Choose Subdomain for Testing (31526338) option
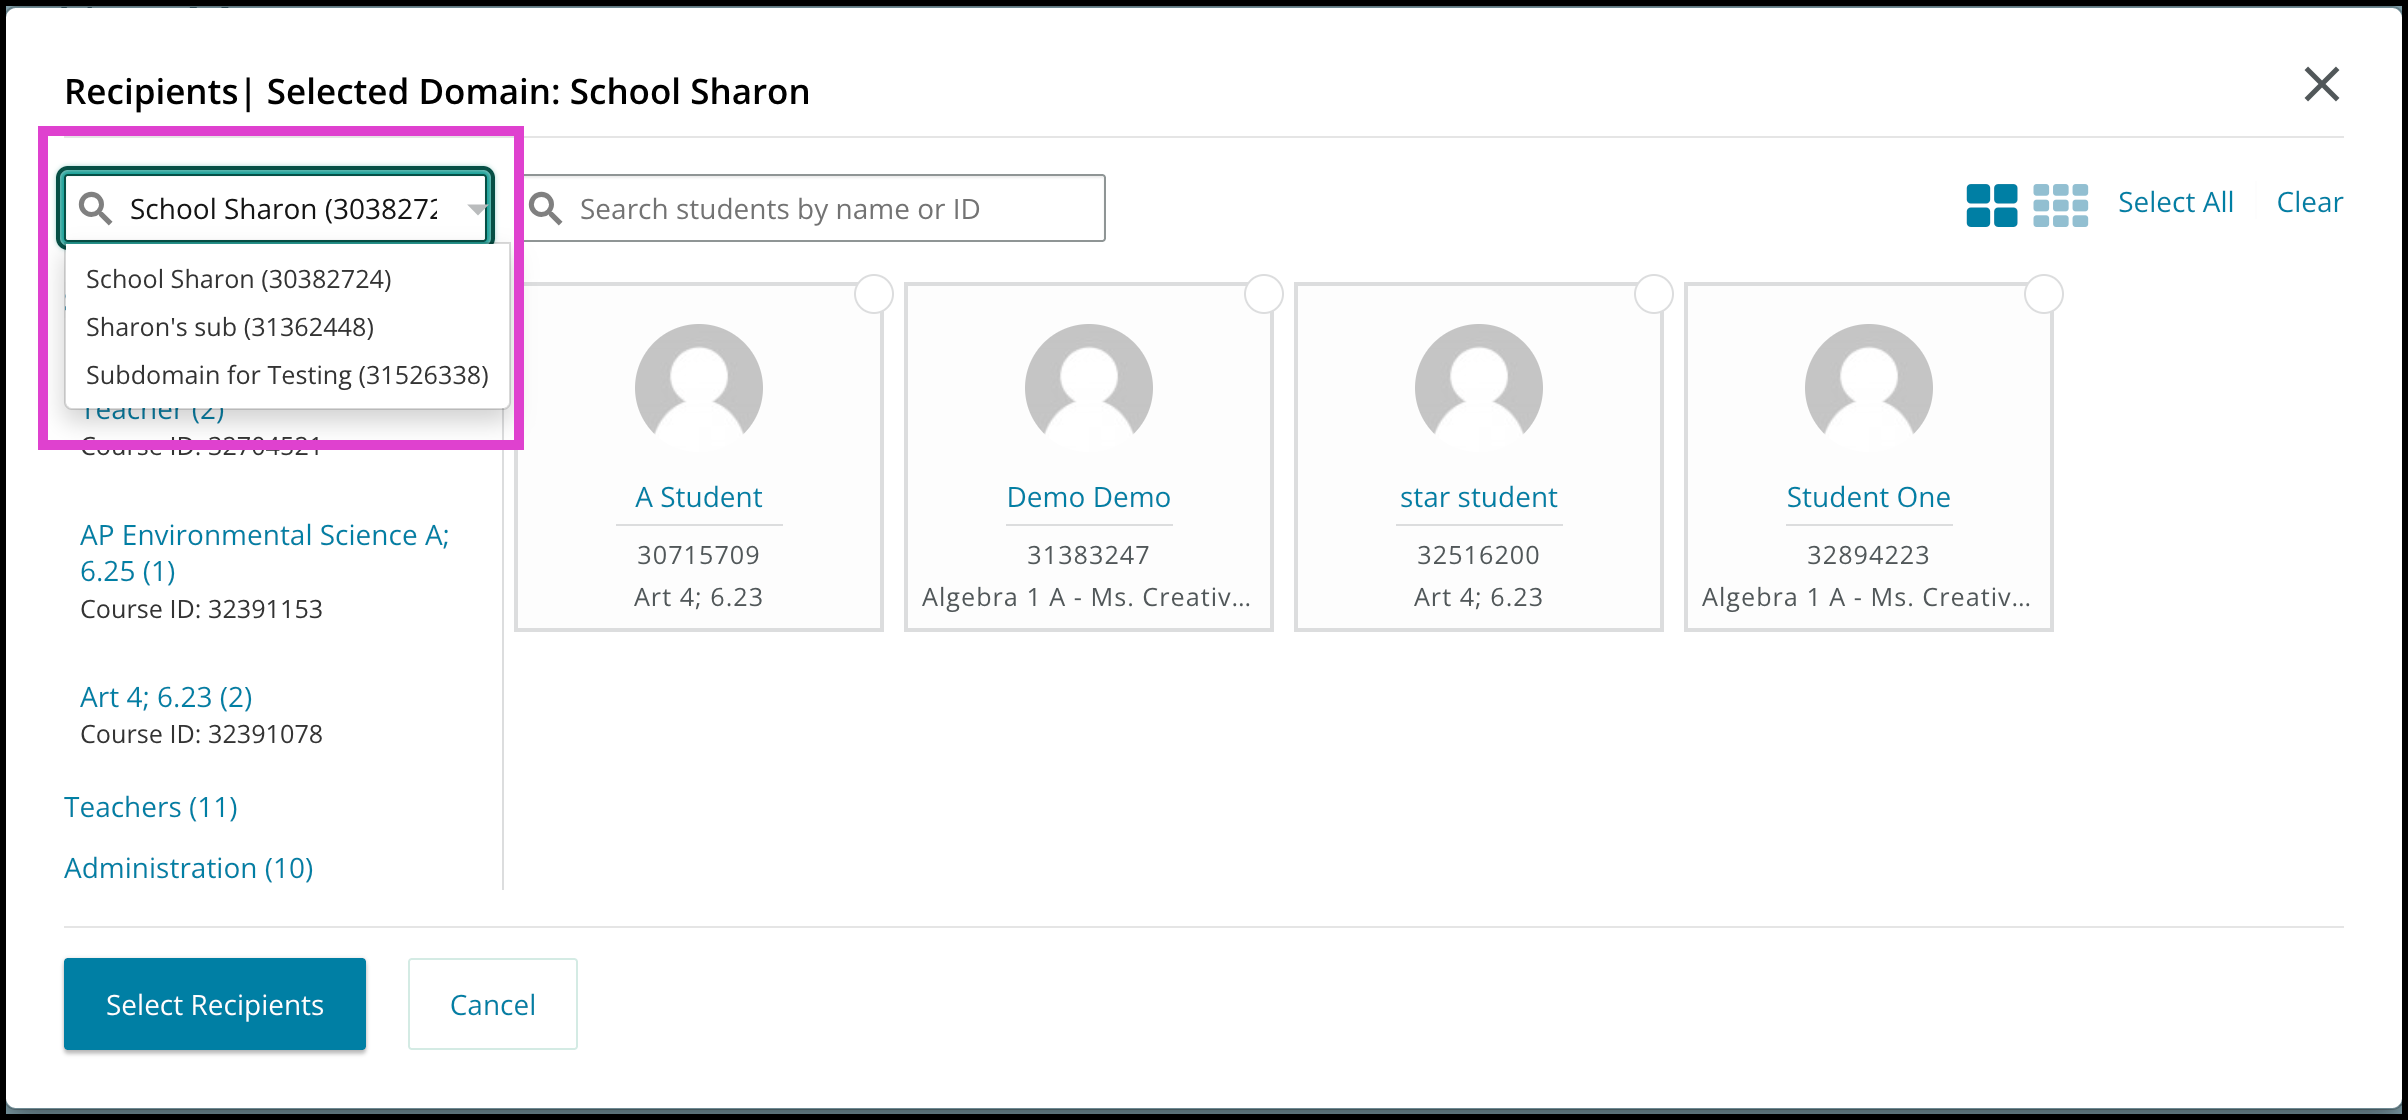 pyautogui.click(x=288, y=375)
